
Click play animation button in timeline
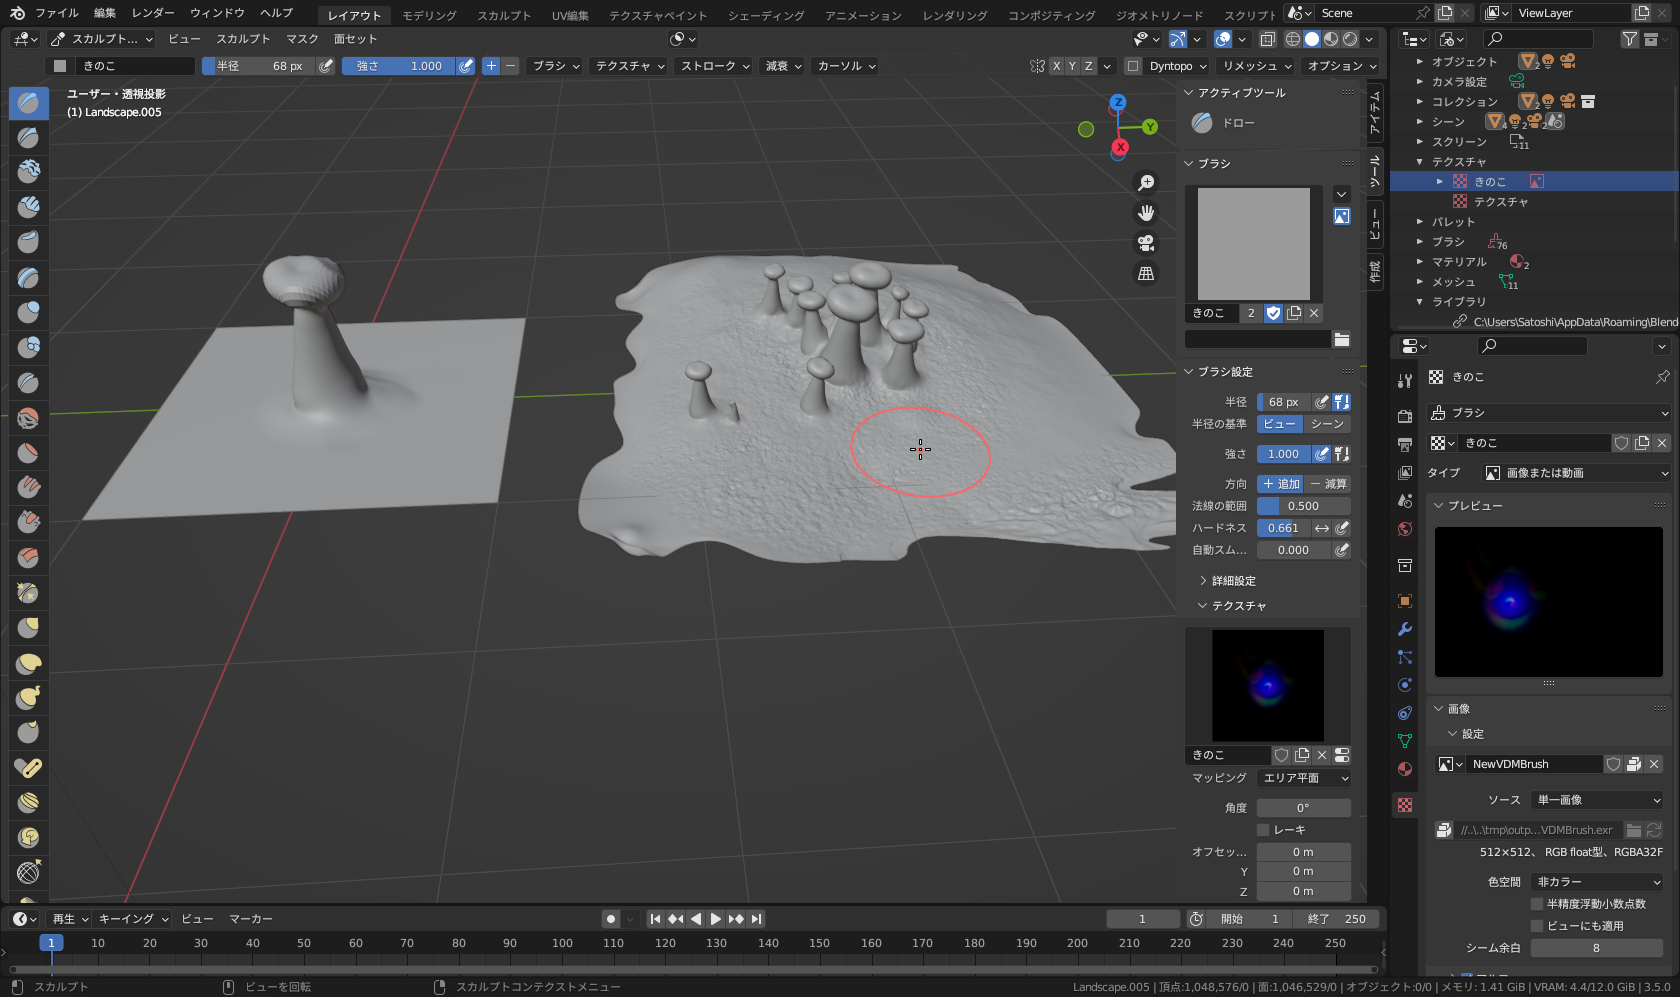click(x=716, y=919)
